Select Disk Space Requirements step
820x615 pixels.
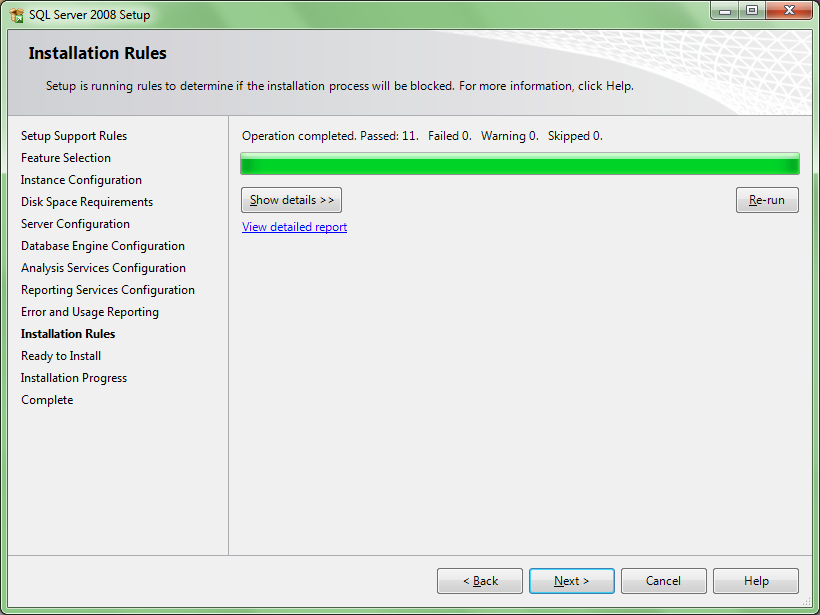(x=86, y=201)
